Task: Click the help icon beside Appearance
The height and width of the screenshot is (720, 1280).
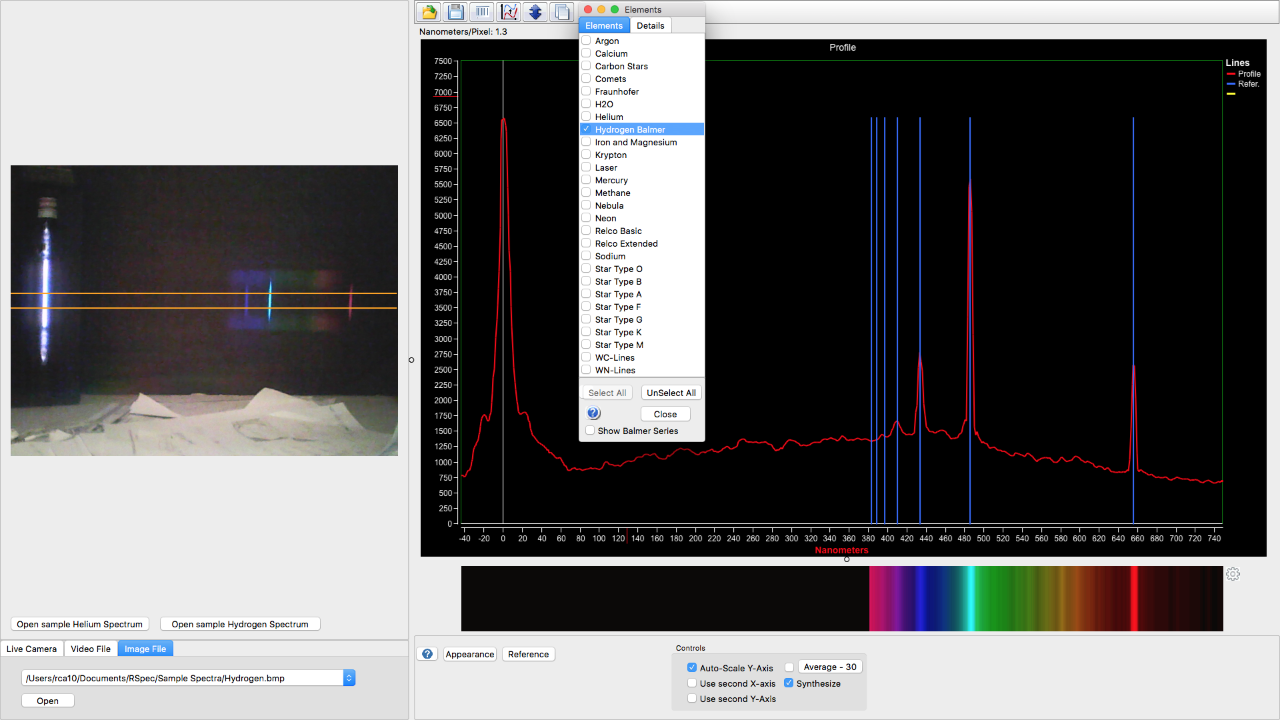Action: [428, 654]
